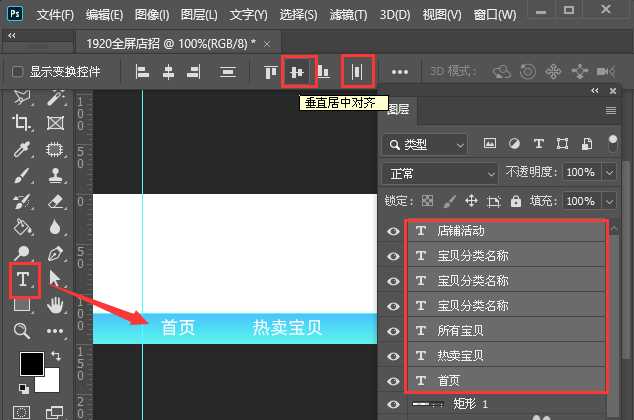Click the lock all layers icon
This screenshot has height=420, width=634.
click(x=516, y=201)
